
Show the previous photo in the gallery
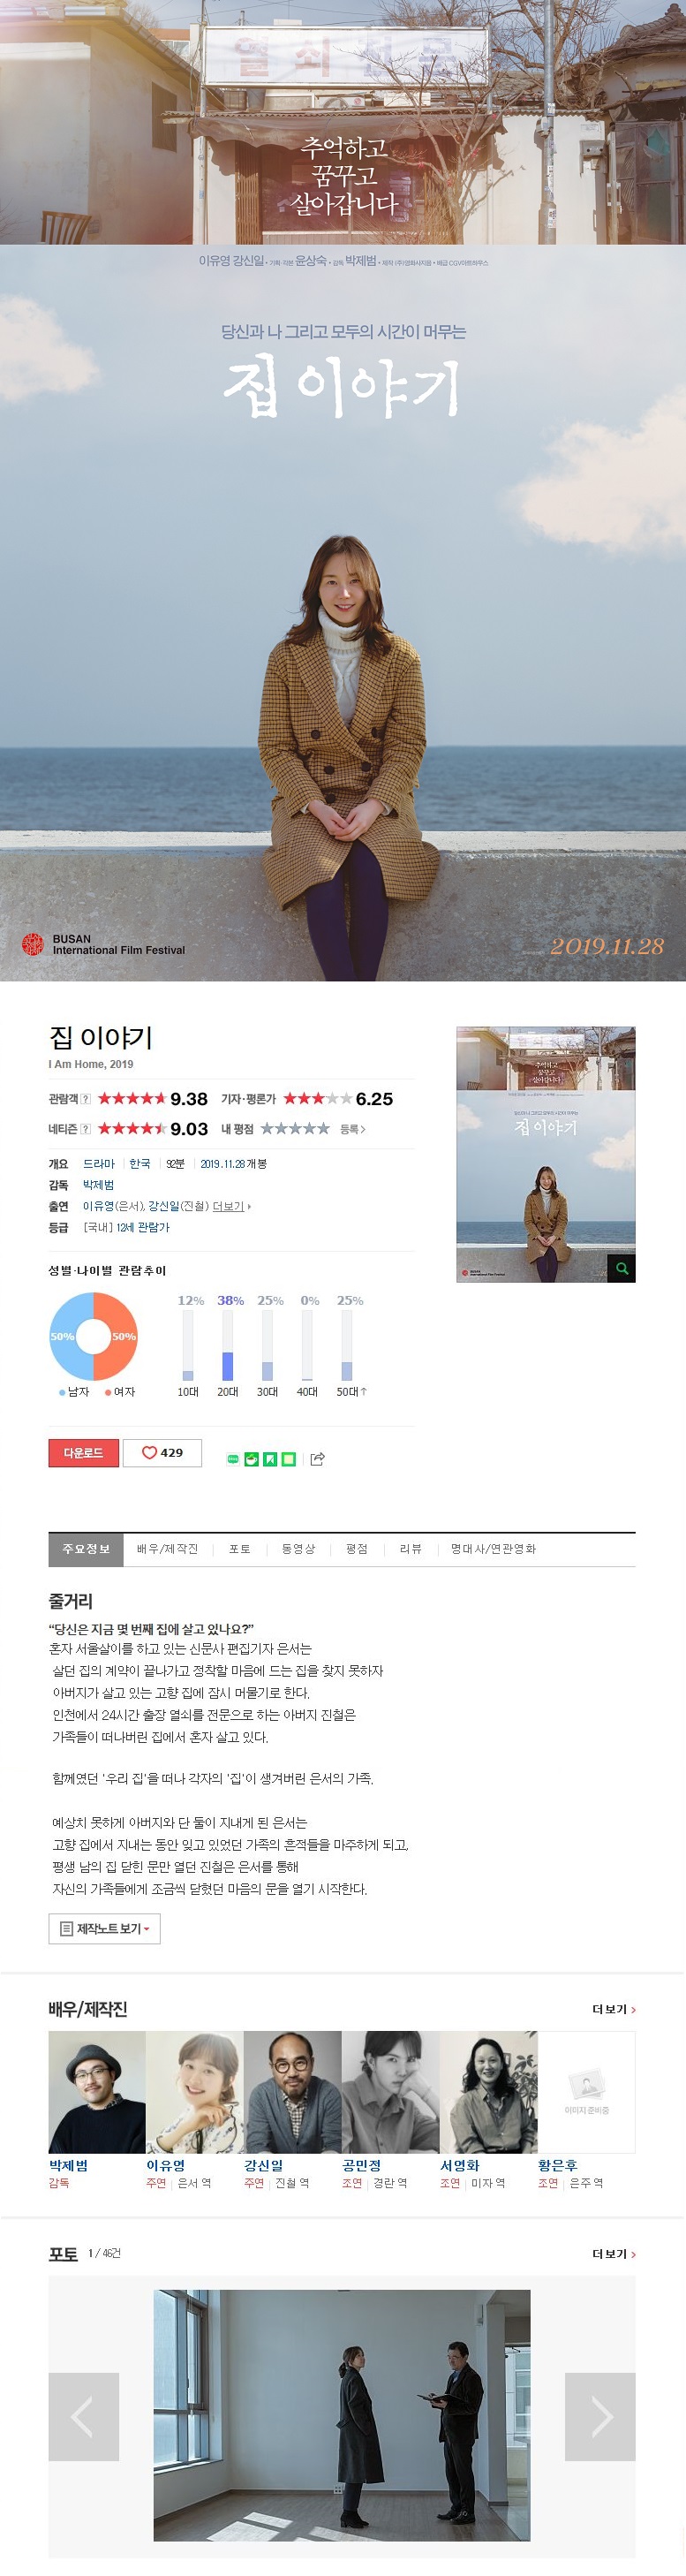tap(84, 2416)
